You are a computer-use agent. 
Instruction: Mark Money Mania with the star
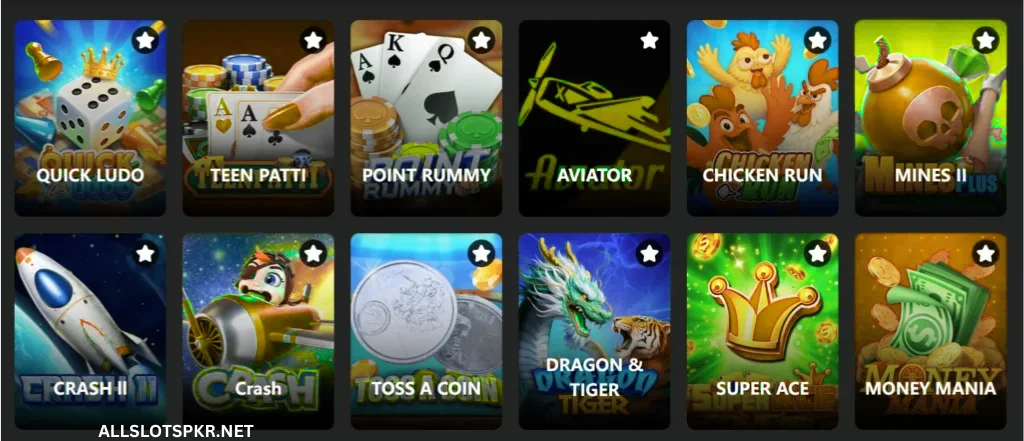[x=985, y=253]
